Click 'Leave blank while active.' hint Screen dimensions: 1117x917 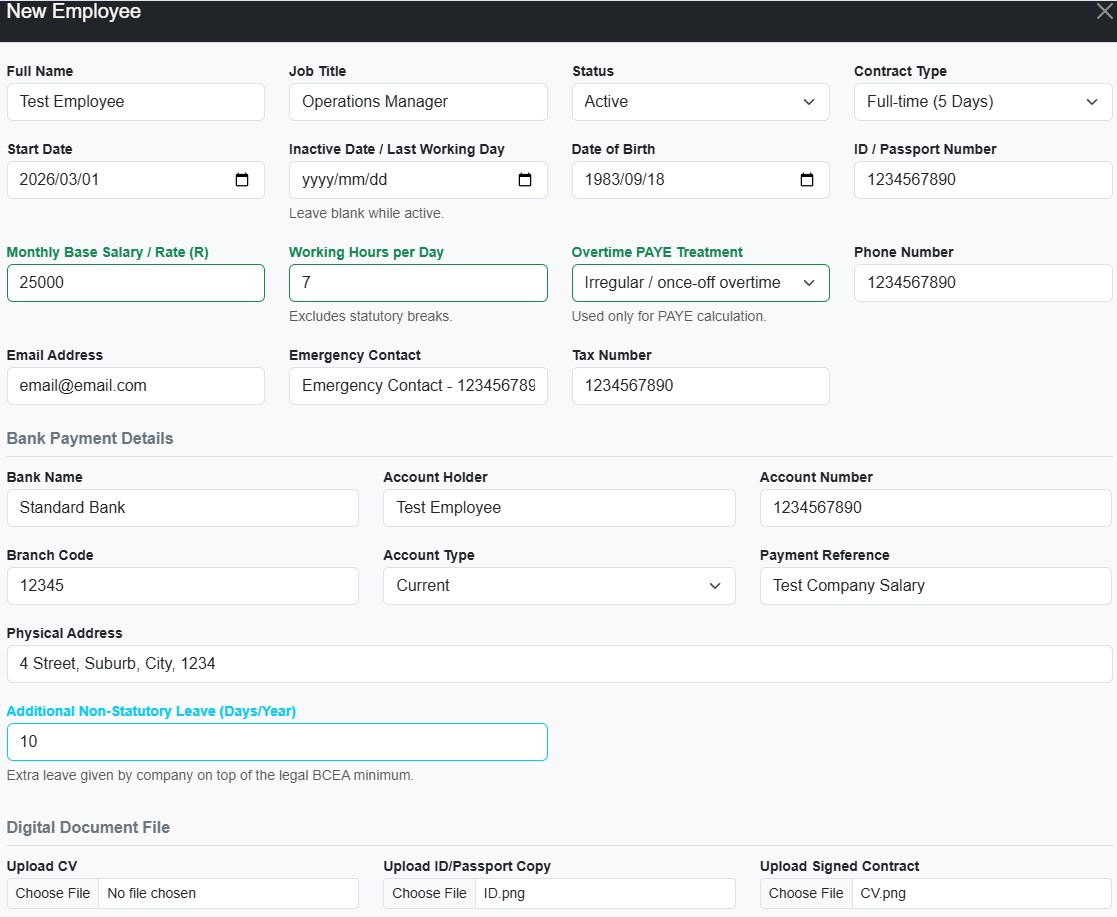point(366,213)
